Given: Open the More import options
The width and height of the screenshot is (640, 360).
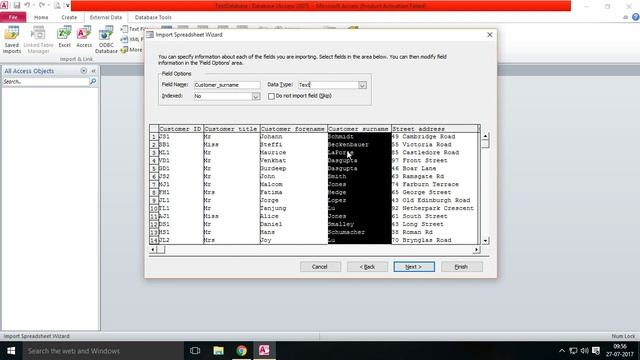Looking at the screenshot, I should coord(131,50).
